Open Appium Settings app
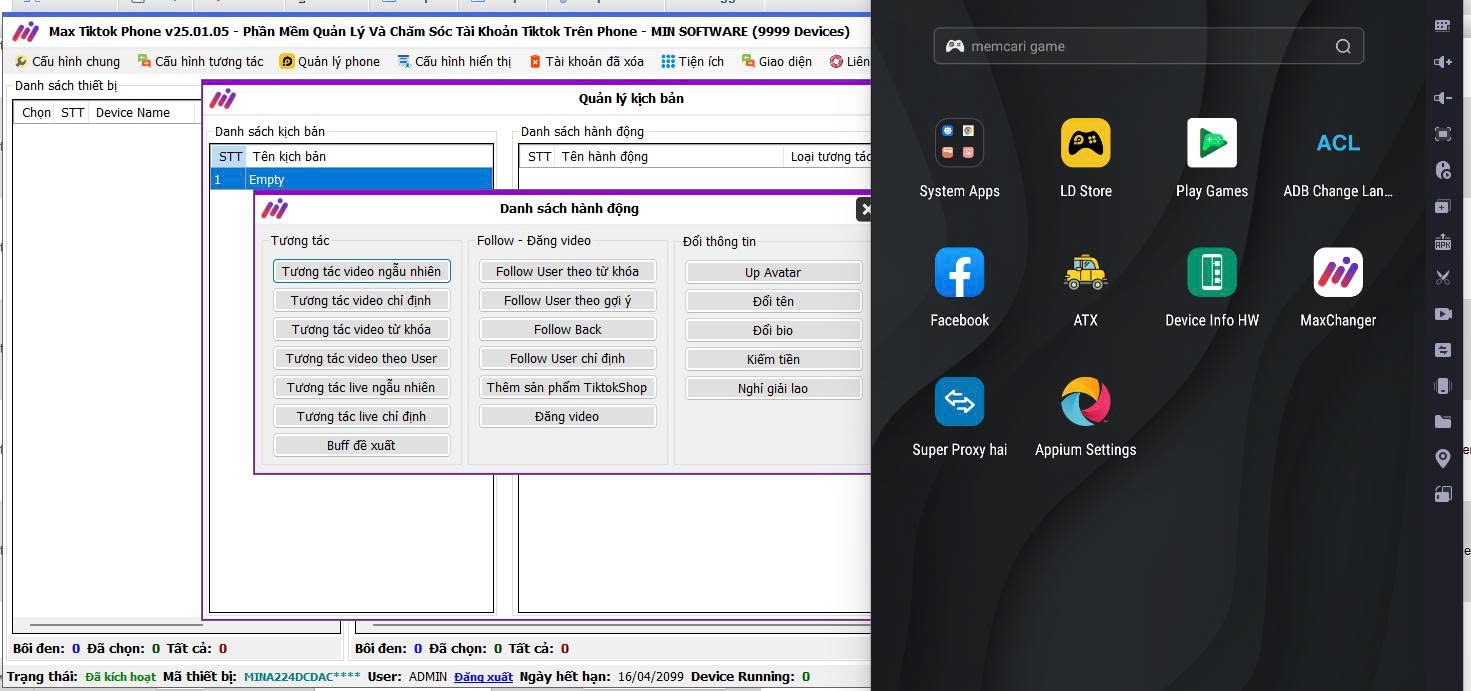Viewport: 1471px width, 691px height. [1085, 402]
